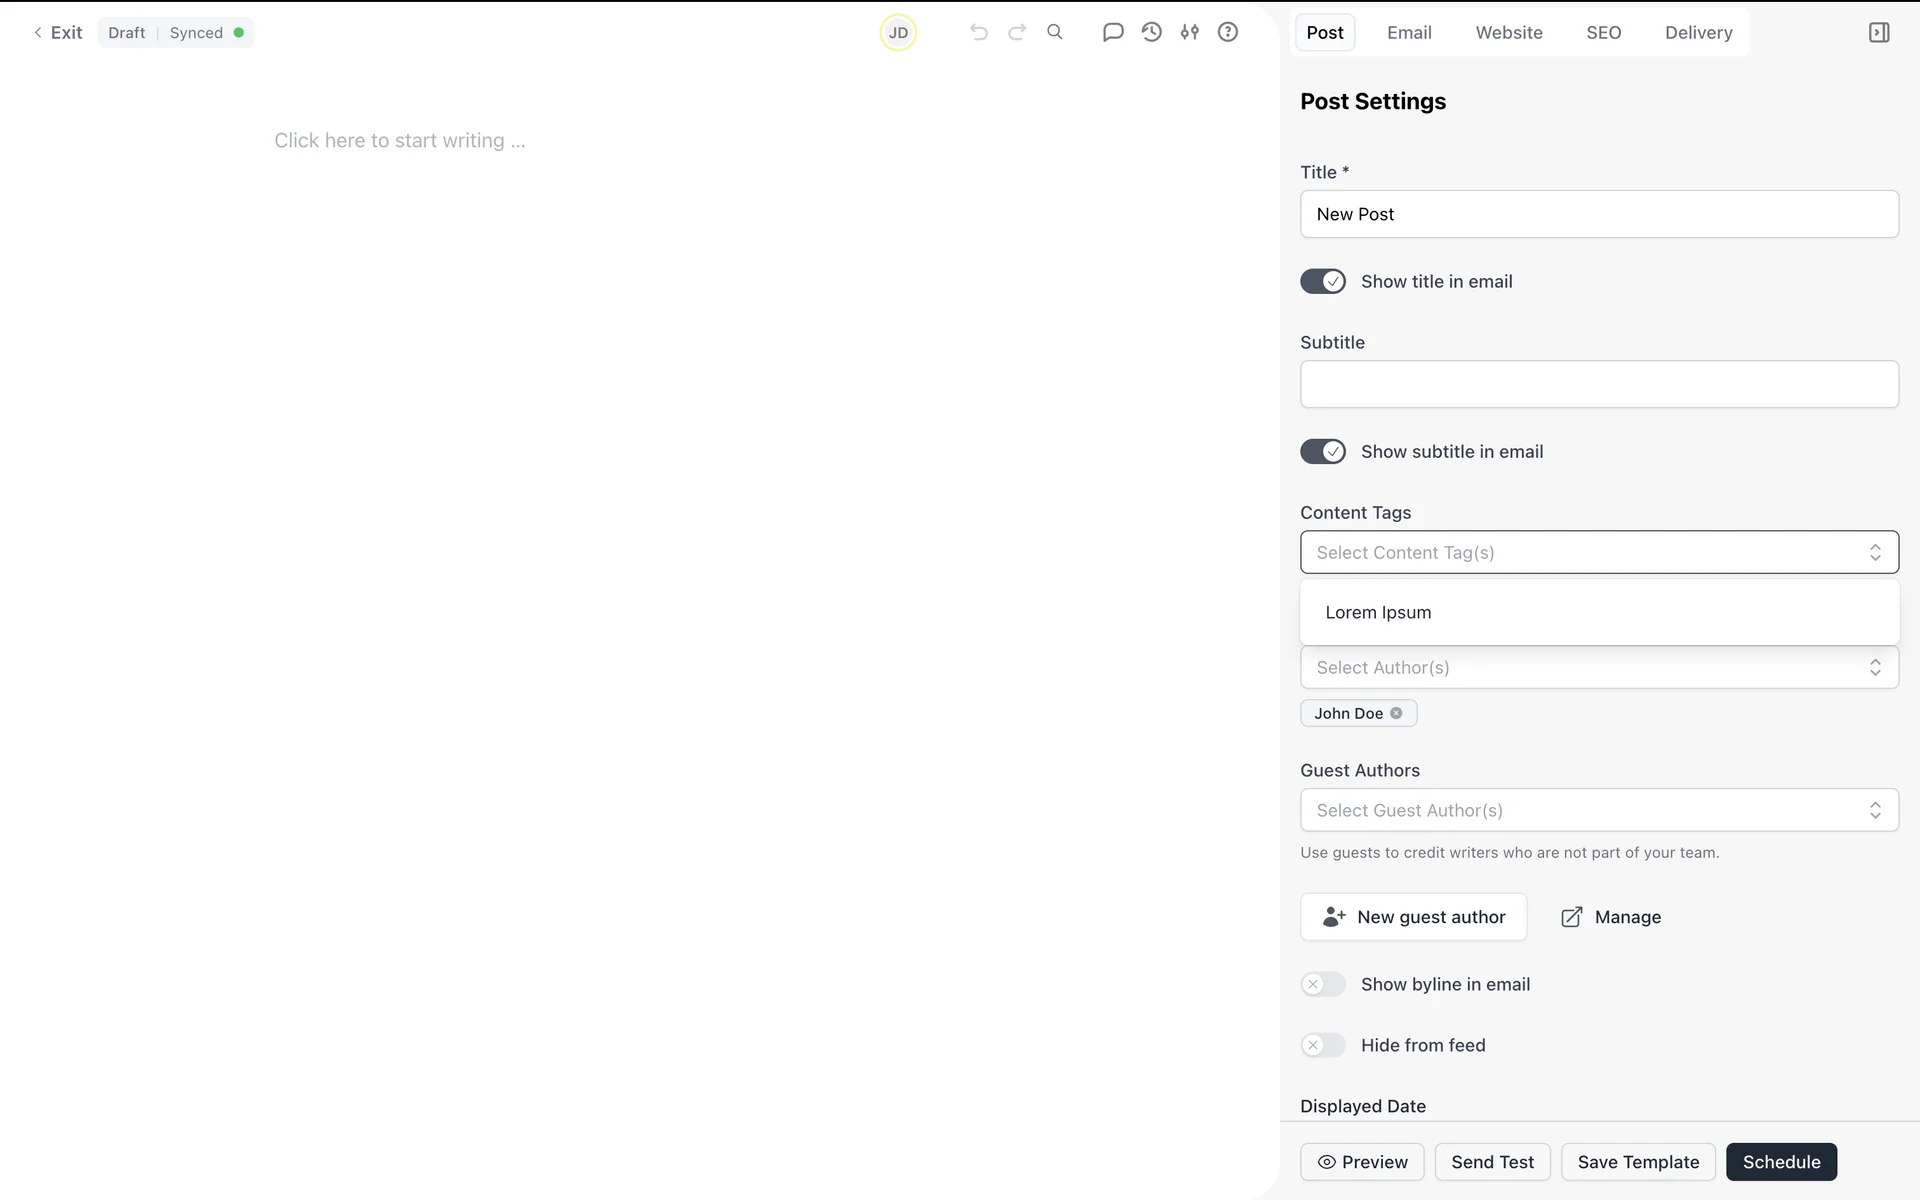The height and width of the screenshot is (1200, 1920).
Task: Open the Select Author(s) dropdown
Action: coord(1598,668)
